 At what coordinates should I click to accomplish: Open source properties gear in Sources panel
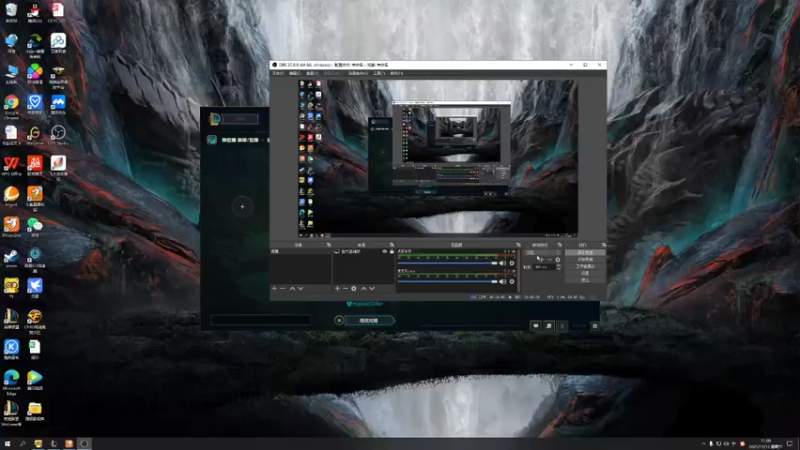(354, 289)
